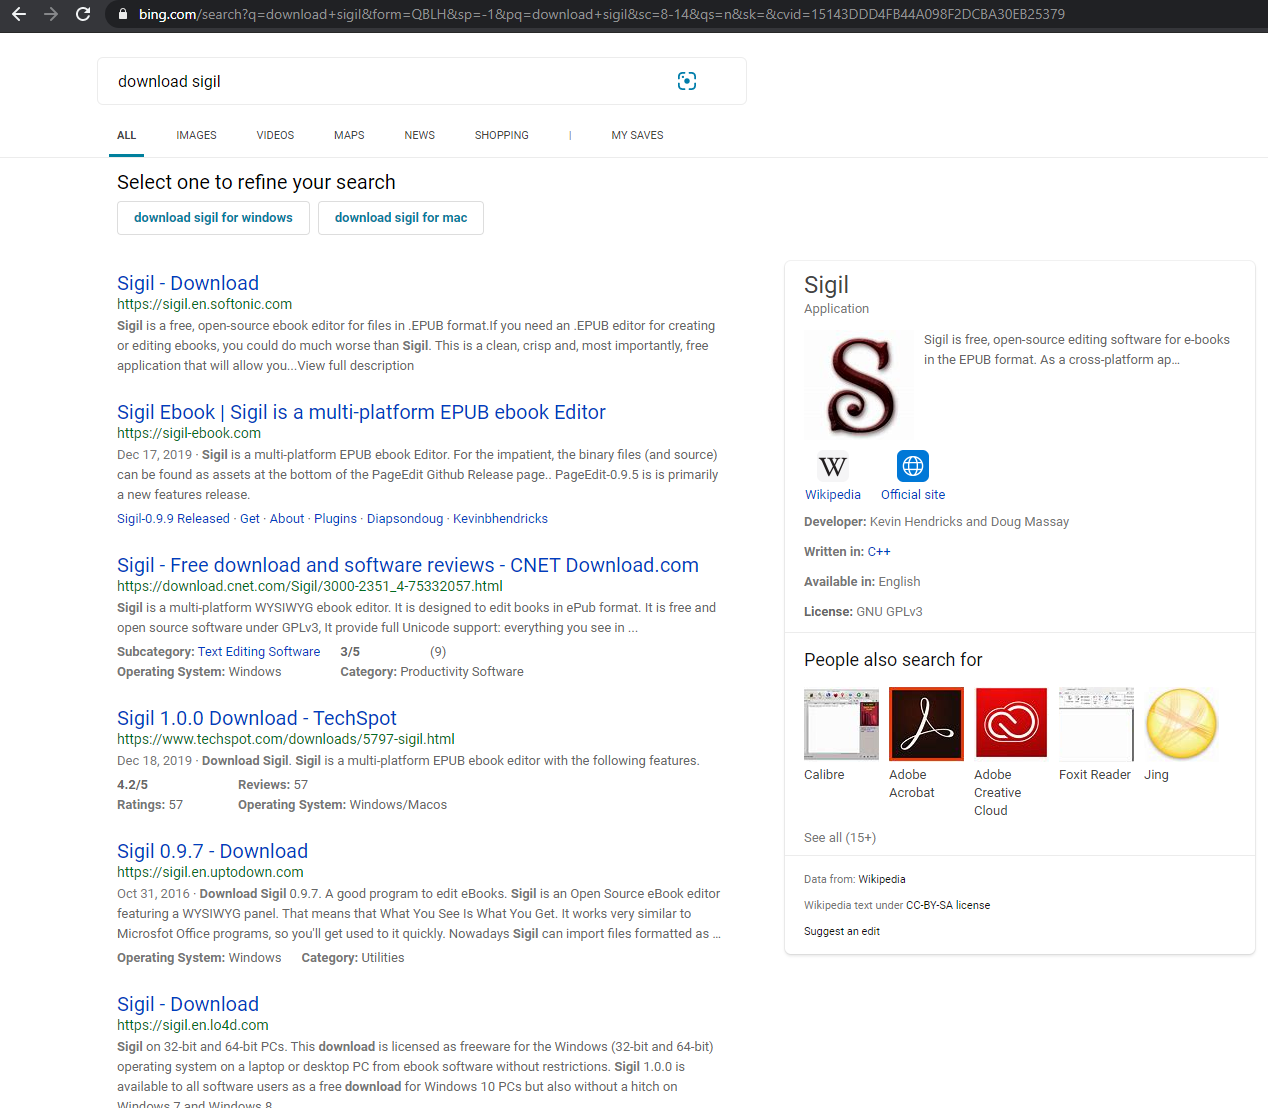Open visual search camera icon

coord(687,81)
